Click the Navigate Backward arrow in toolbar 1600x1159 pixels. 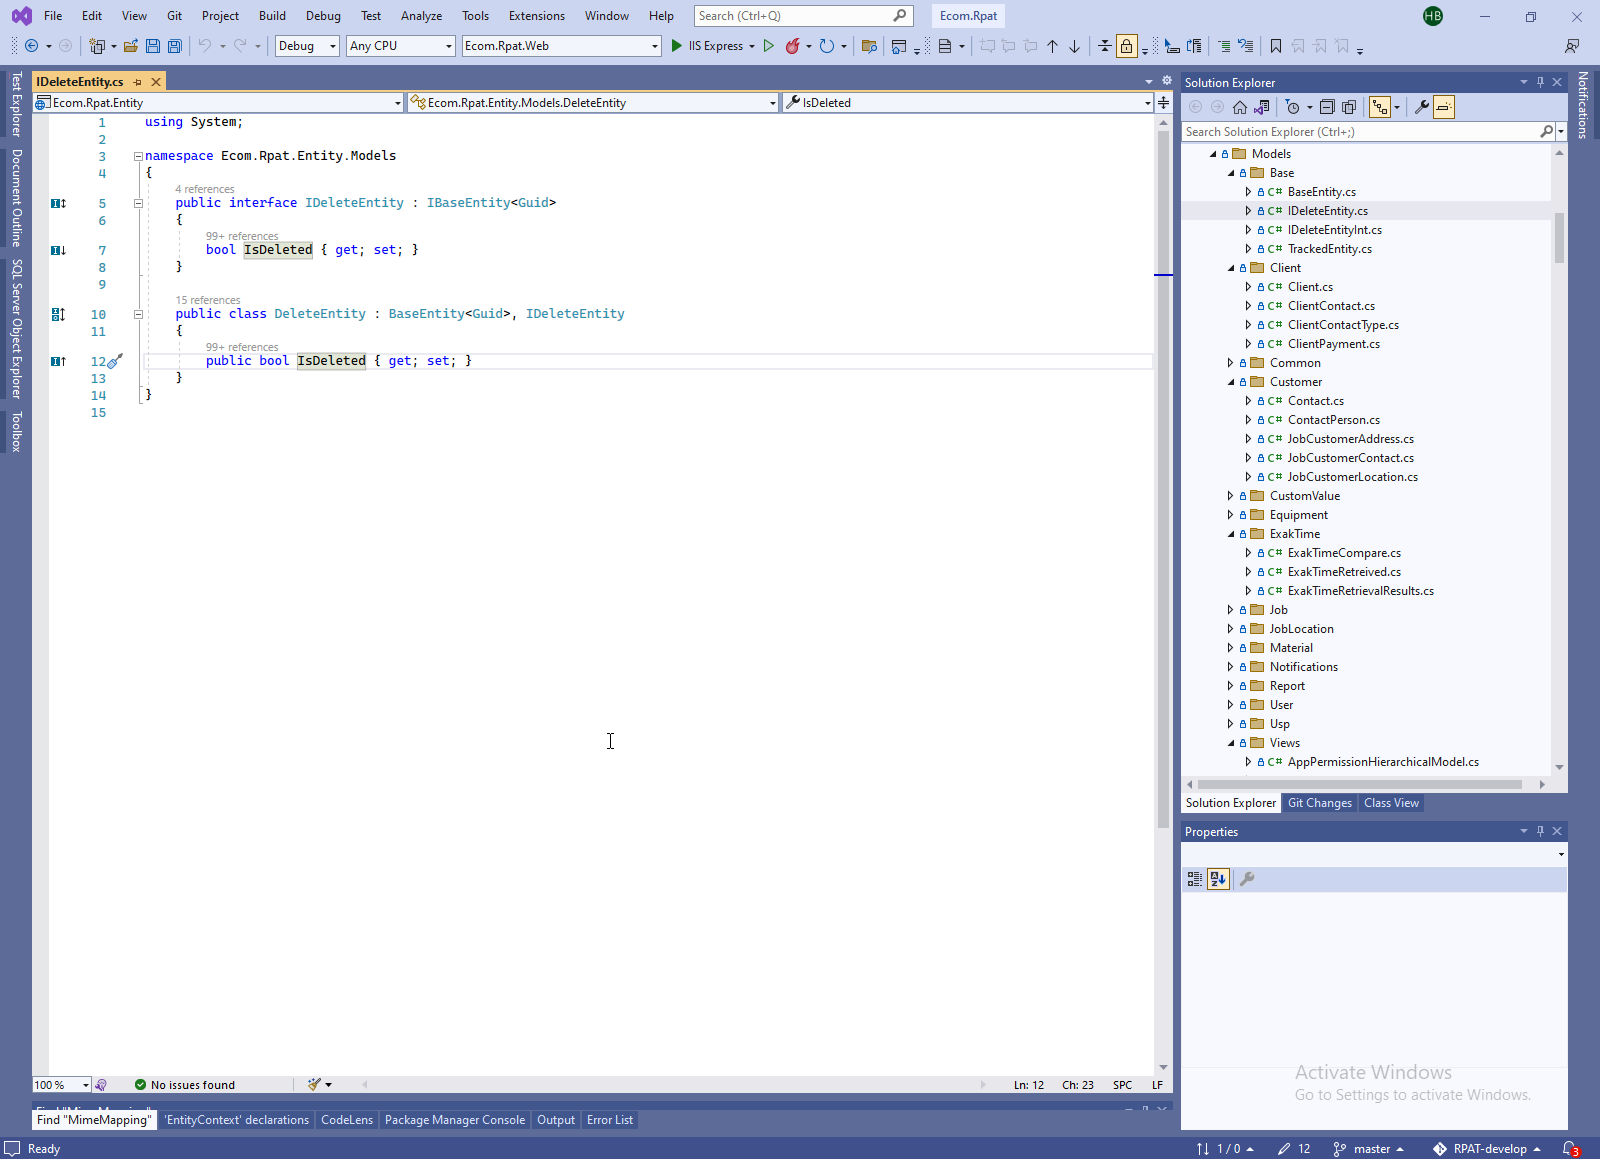pyautogui.click(x=32, y=46)
